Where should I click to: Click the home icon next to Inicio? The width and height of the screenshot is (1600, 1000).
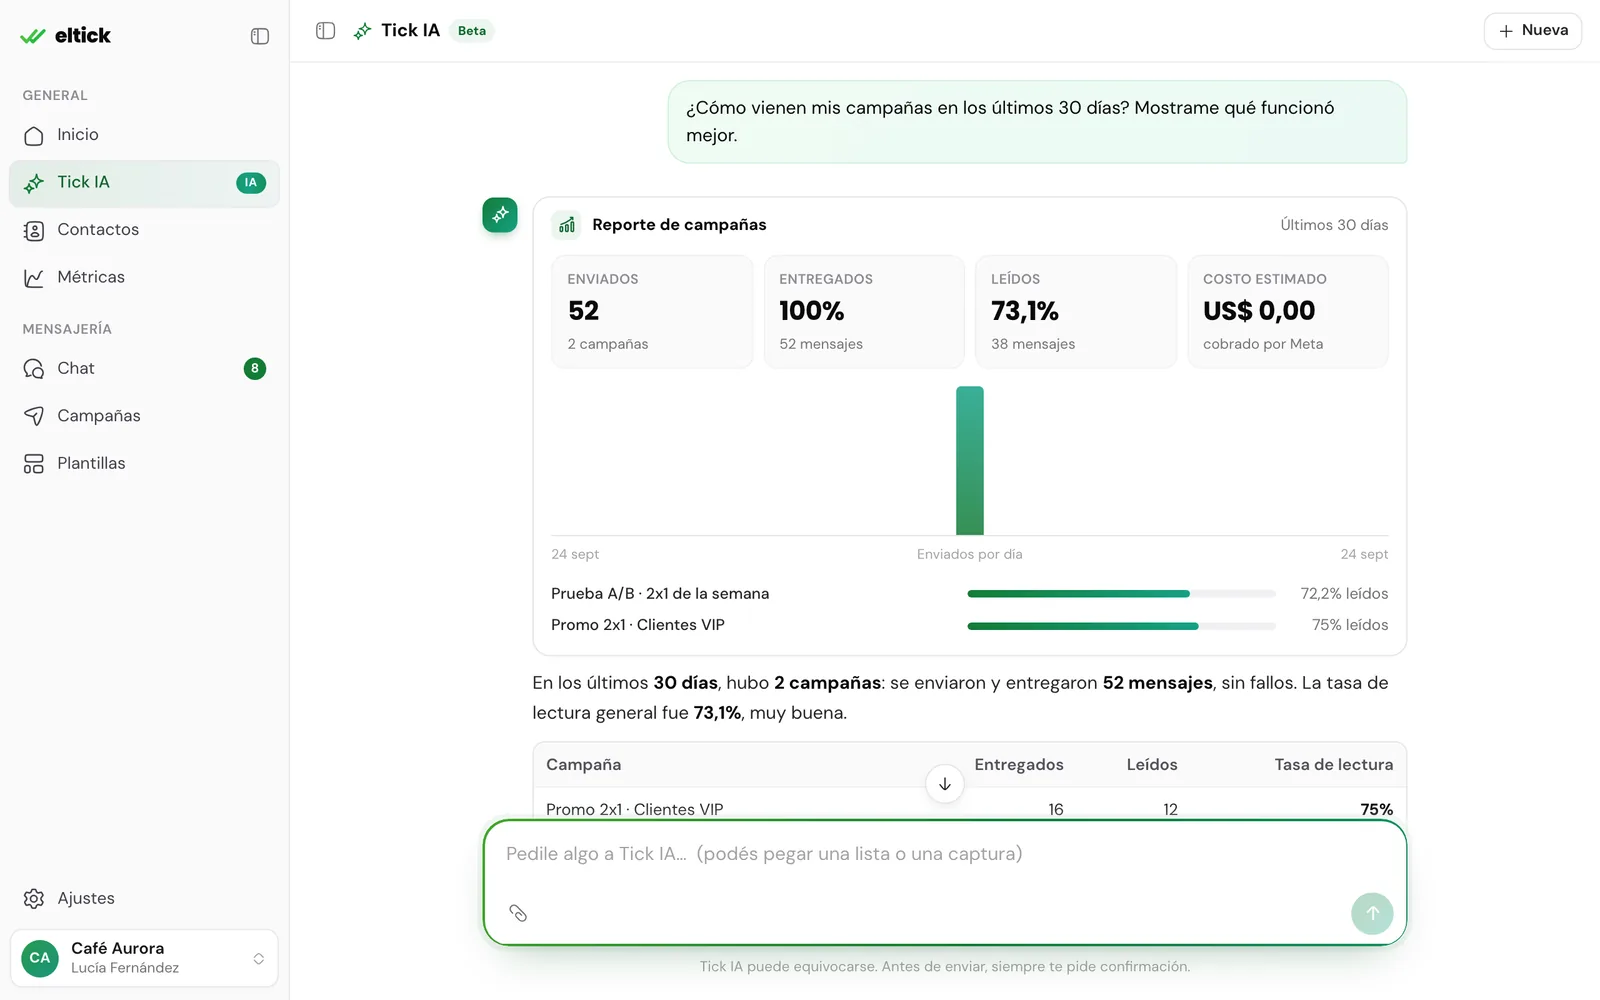coord(34,136)
